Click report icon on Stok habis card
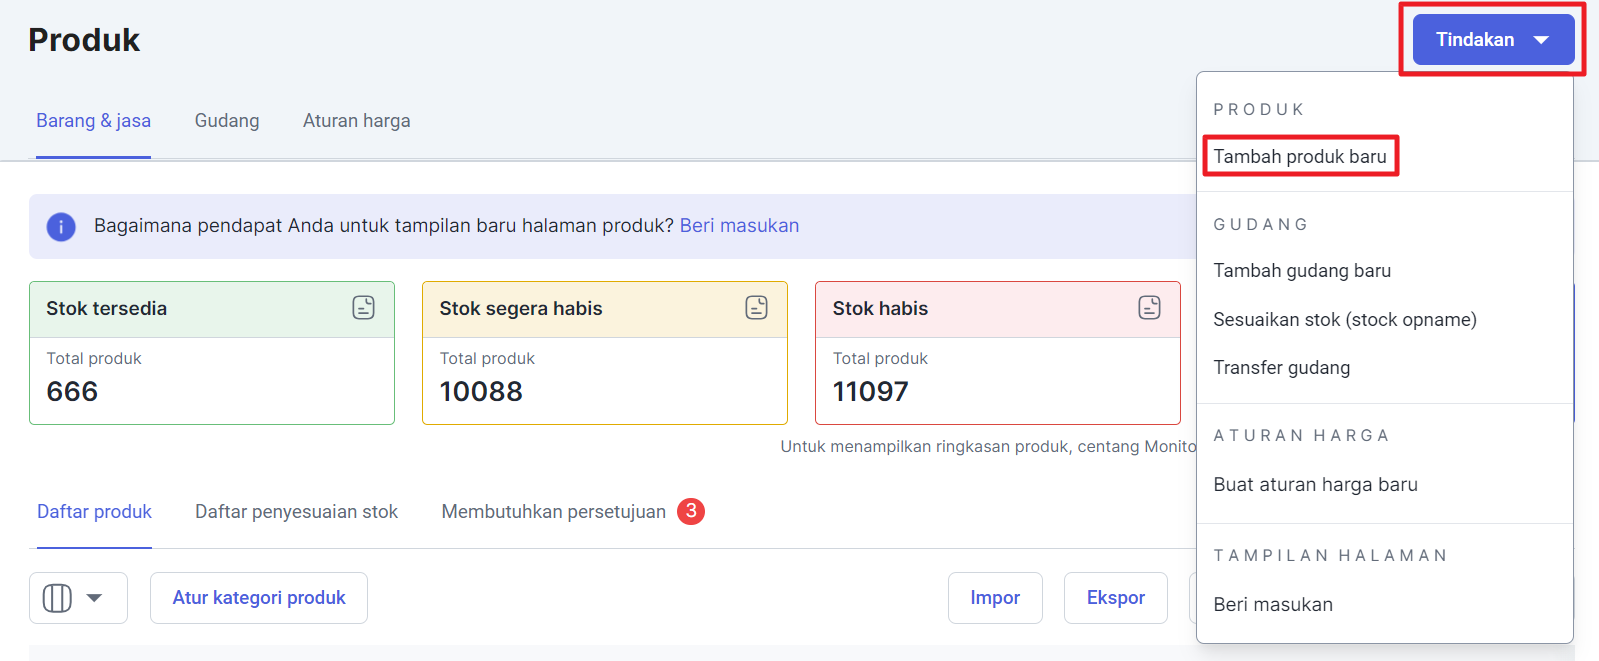Viewport: 1599px width, 661px height. [1150, 308]
